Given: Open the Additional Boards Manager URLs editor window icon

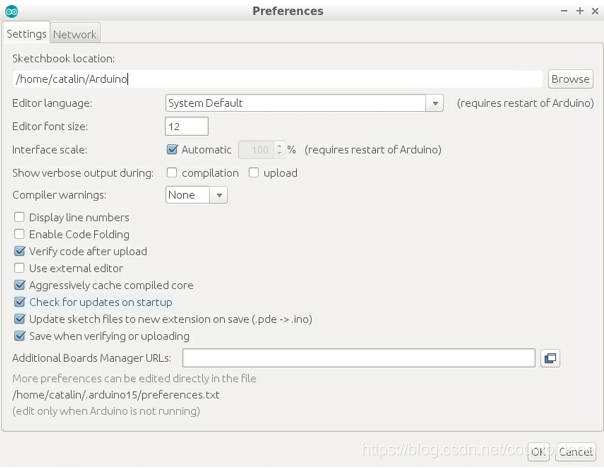Looking at the screenshot, I should pos(550,358).
